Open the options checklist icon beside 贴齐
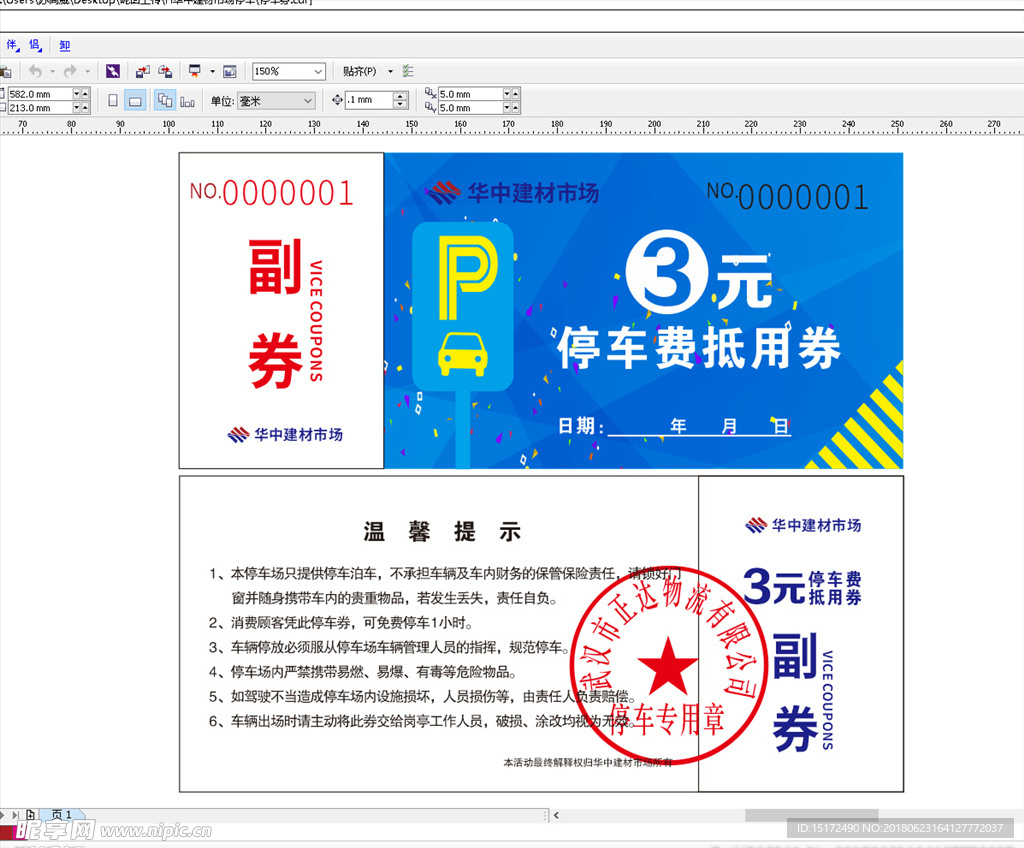1024x848 pixels. click(x=408, y=71)
